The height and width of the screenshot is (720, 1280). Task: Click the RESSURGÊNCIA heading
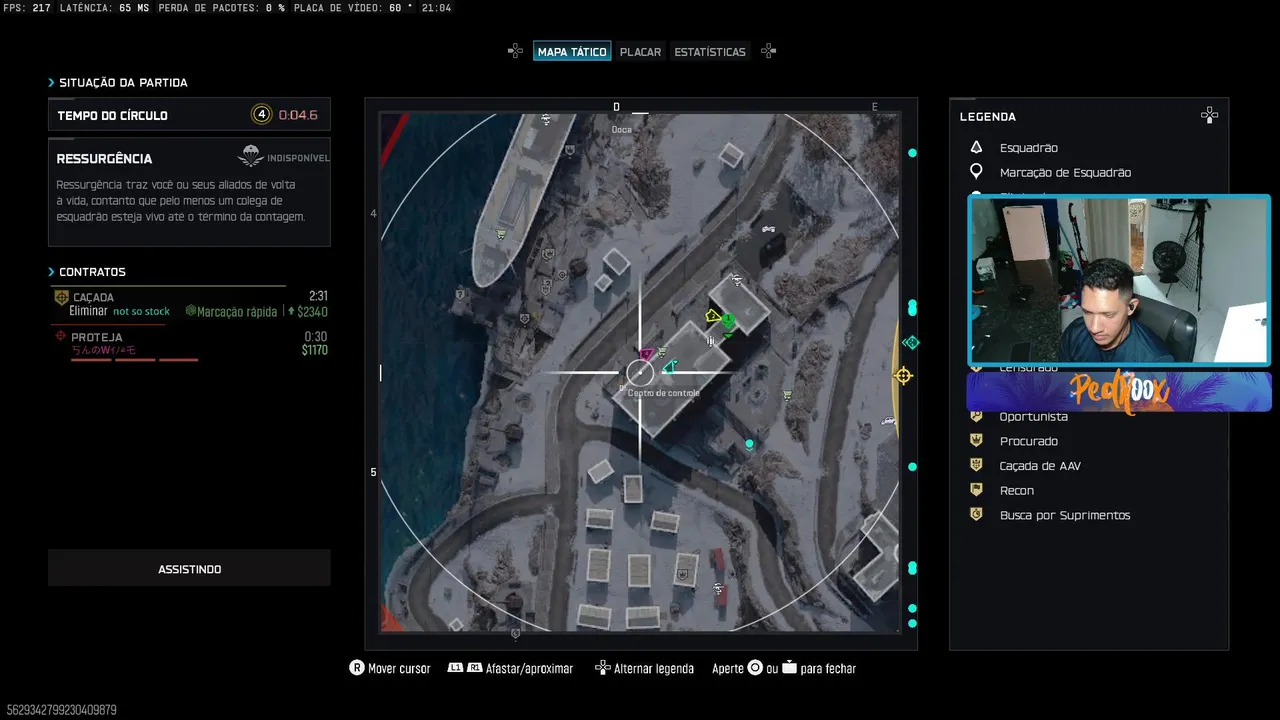pos(104,159)
